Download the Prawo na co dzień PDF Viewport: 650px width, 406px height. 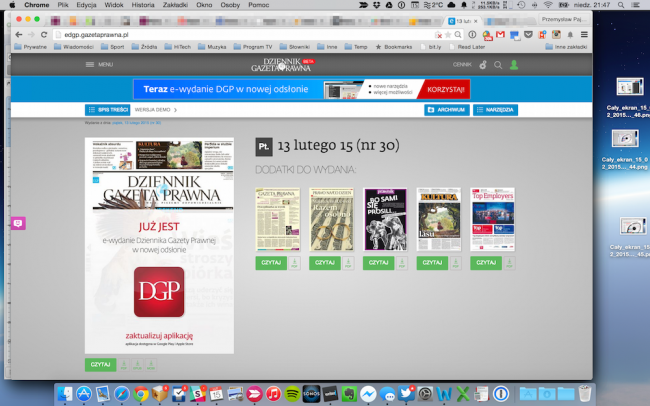tap(348, 263)
